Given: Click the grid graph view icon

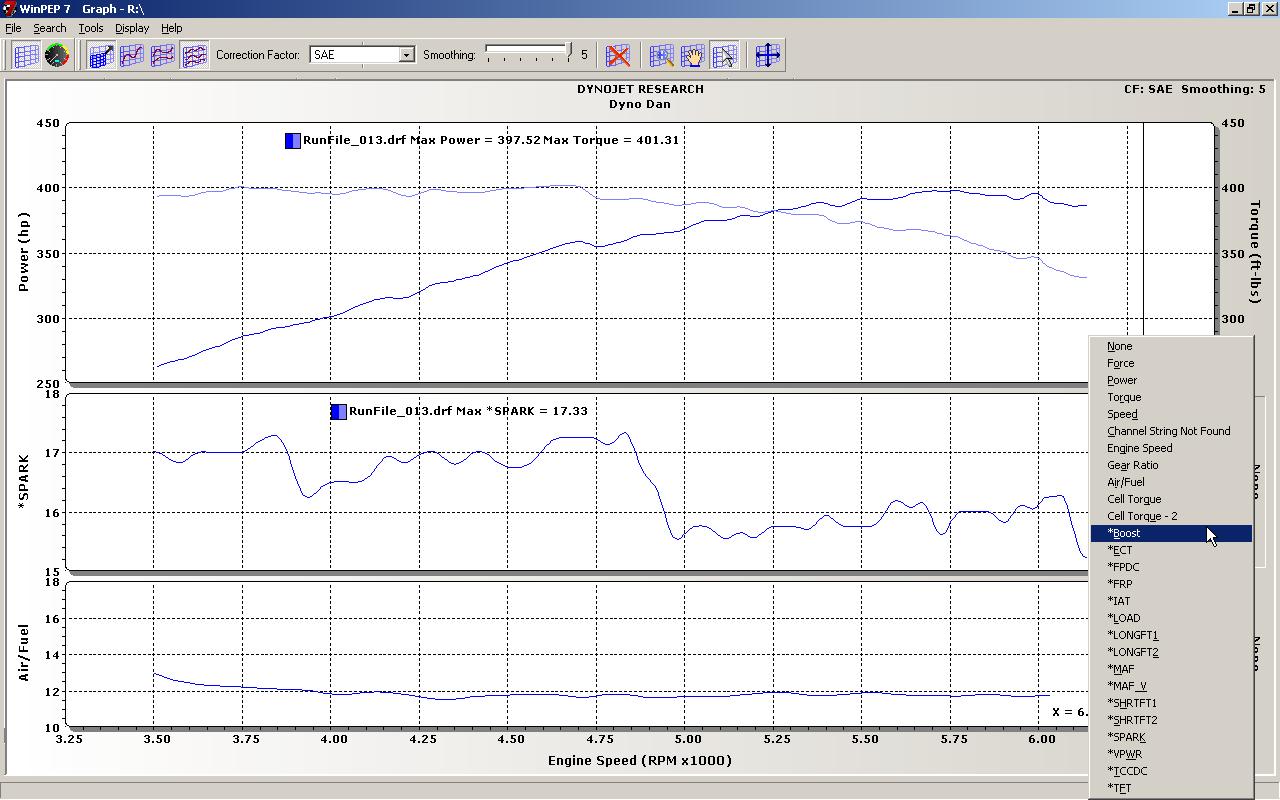Looking at the screenshot, I should [x=26, y=55].
